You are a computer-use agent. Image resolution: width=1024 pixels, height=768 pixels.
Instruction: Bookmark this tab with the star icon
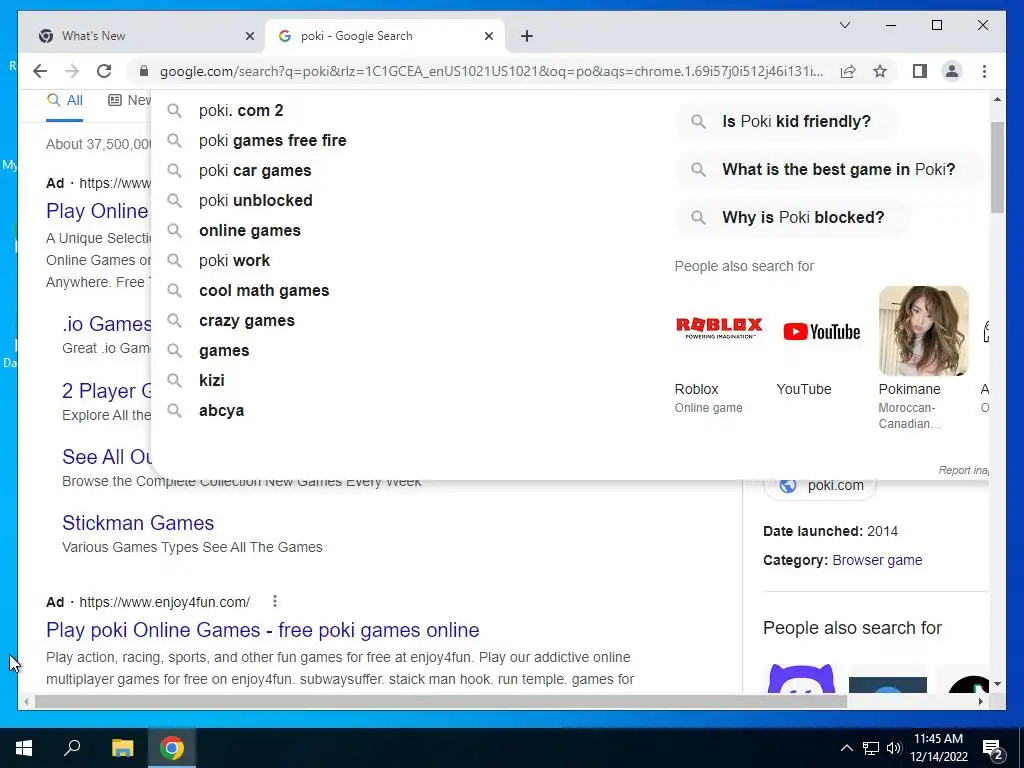880,71
